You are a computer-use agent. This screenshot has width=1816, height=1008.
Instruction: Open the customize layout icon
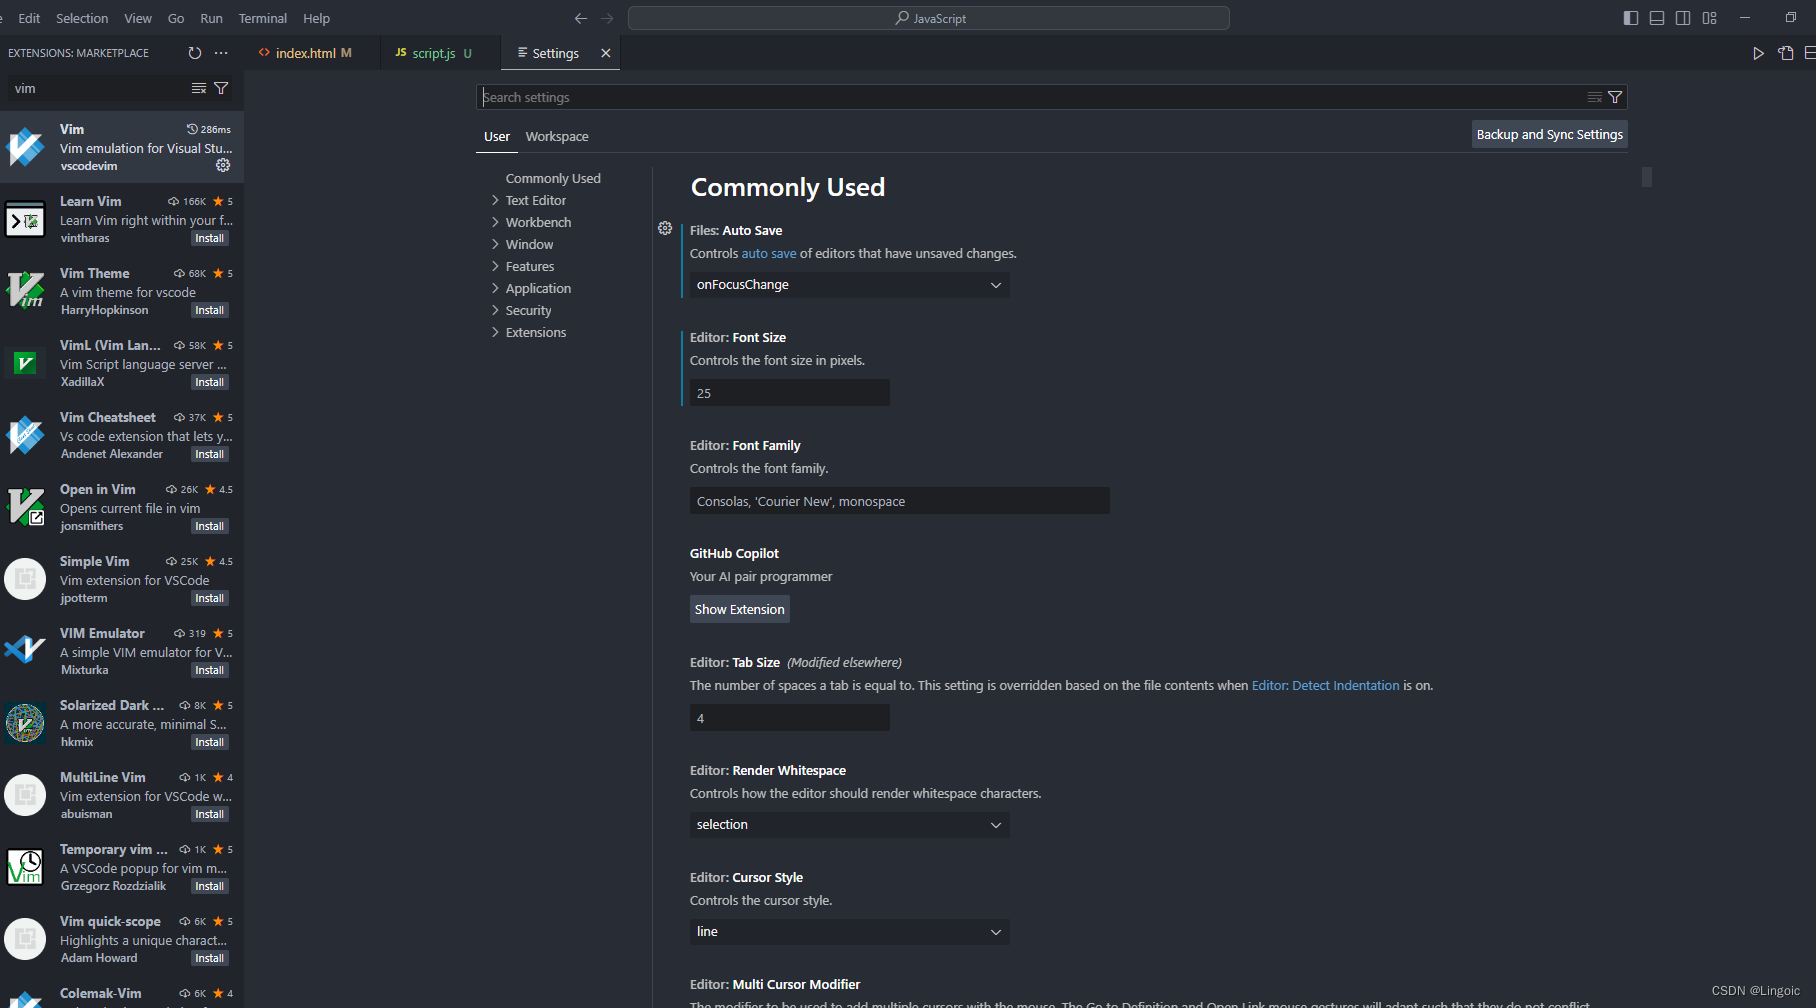tap(1709, 18)
